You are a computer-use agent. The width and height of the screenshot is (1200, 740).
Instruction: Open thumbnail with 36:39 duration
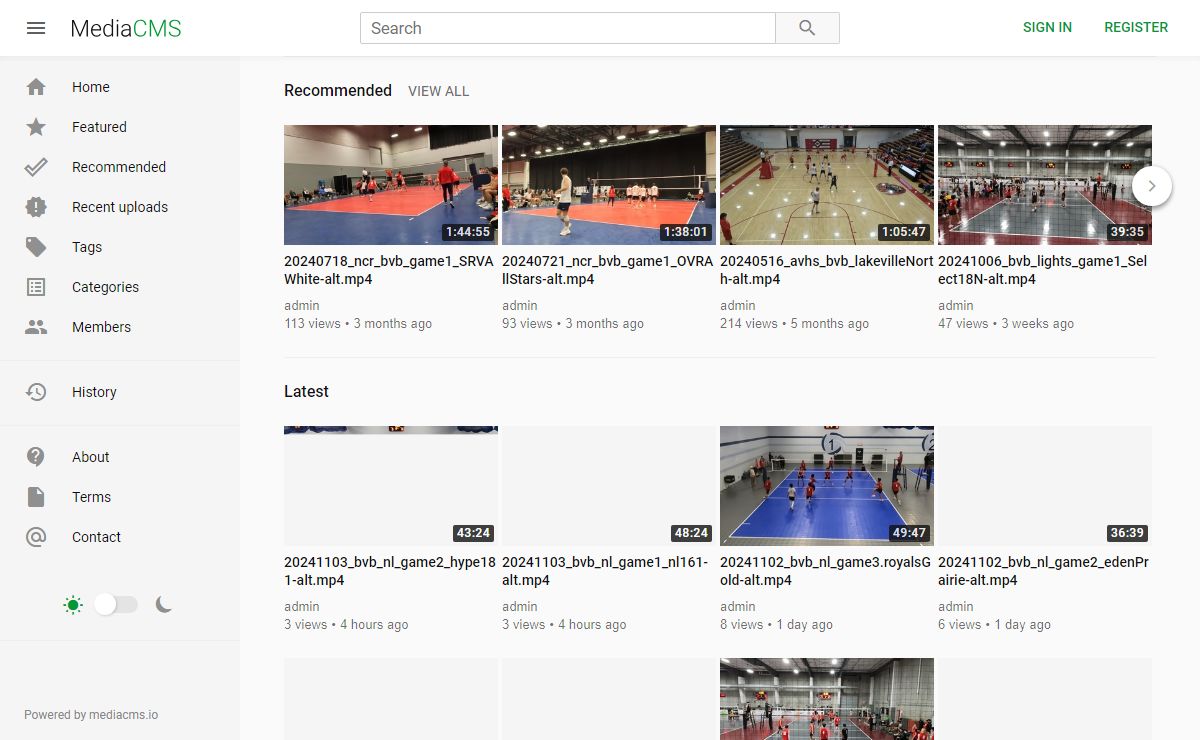click(x=1045, y=486)
